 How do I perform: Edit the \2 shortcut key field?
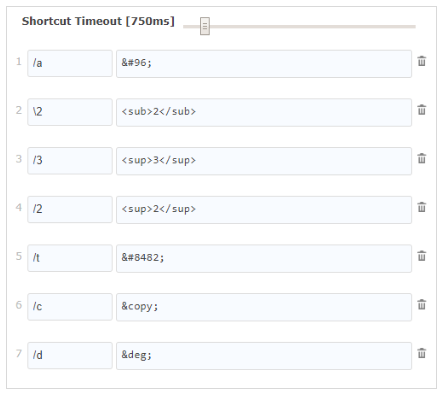tap(70, 112)
